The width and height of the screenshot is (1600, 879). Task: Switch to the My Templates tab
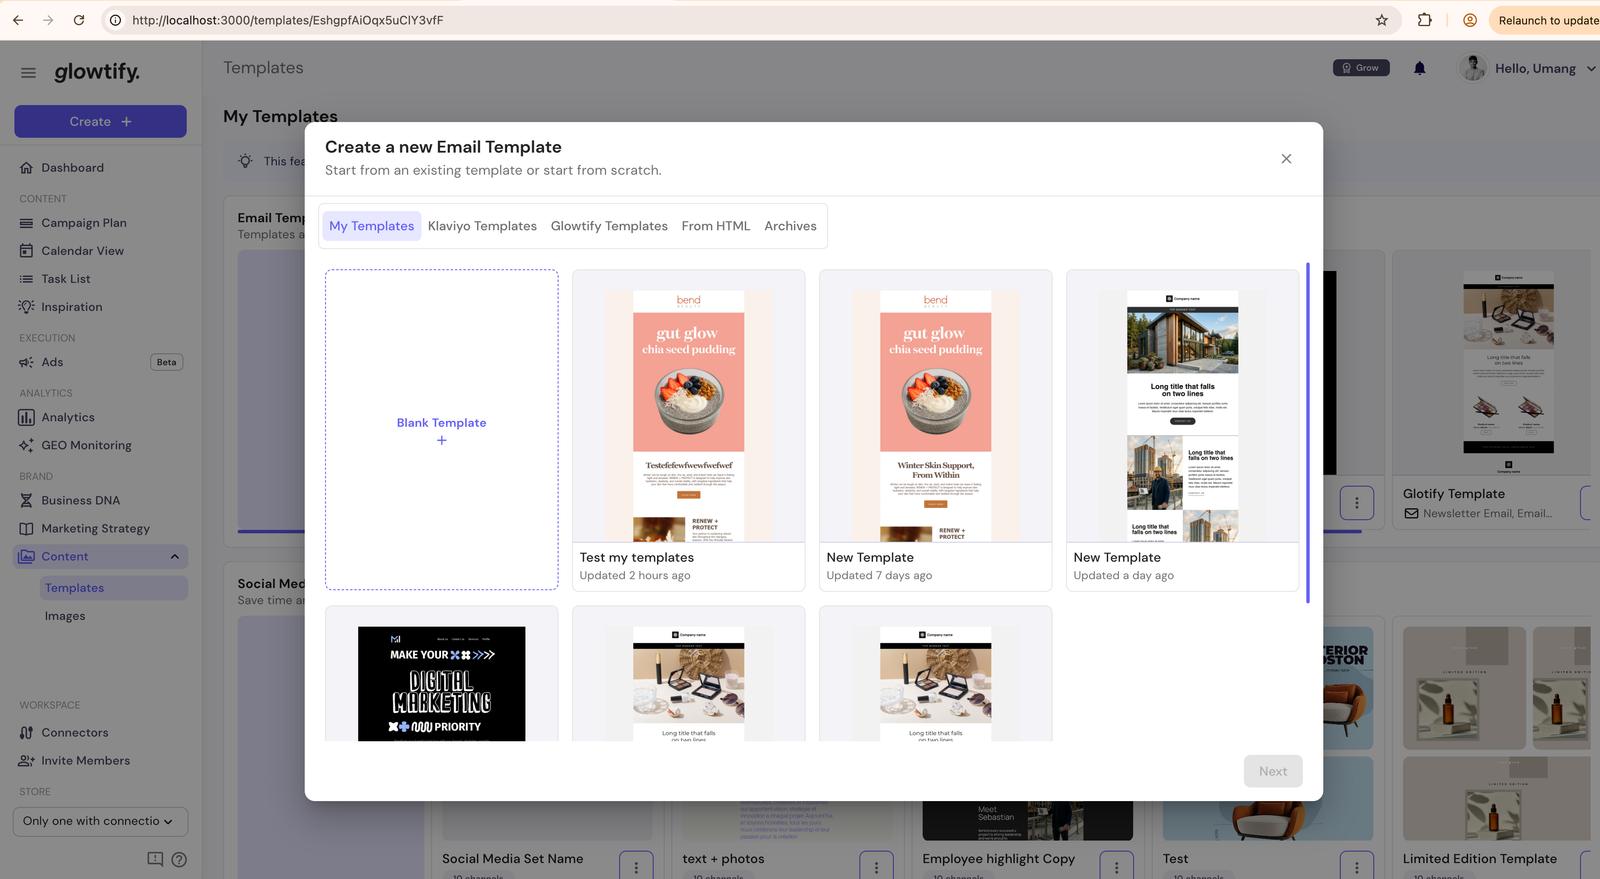371,226
